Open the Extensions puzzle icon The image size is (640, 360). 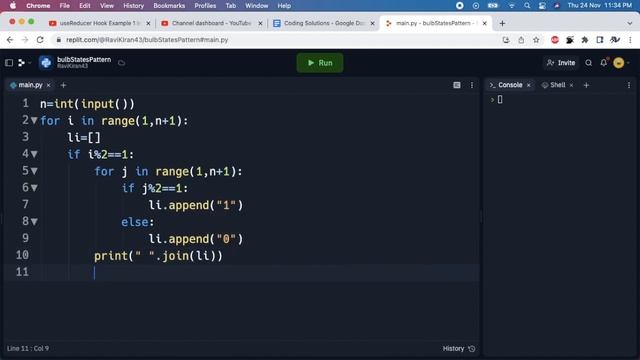(x=584, y=40)
